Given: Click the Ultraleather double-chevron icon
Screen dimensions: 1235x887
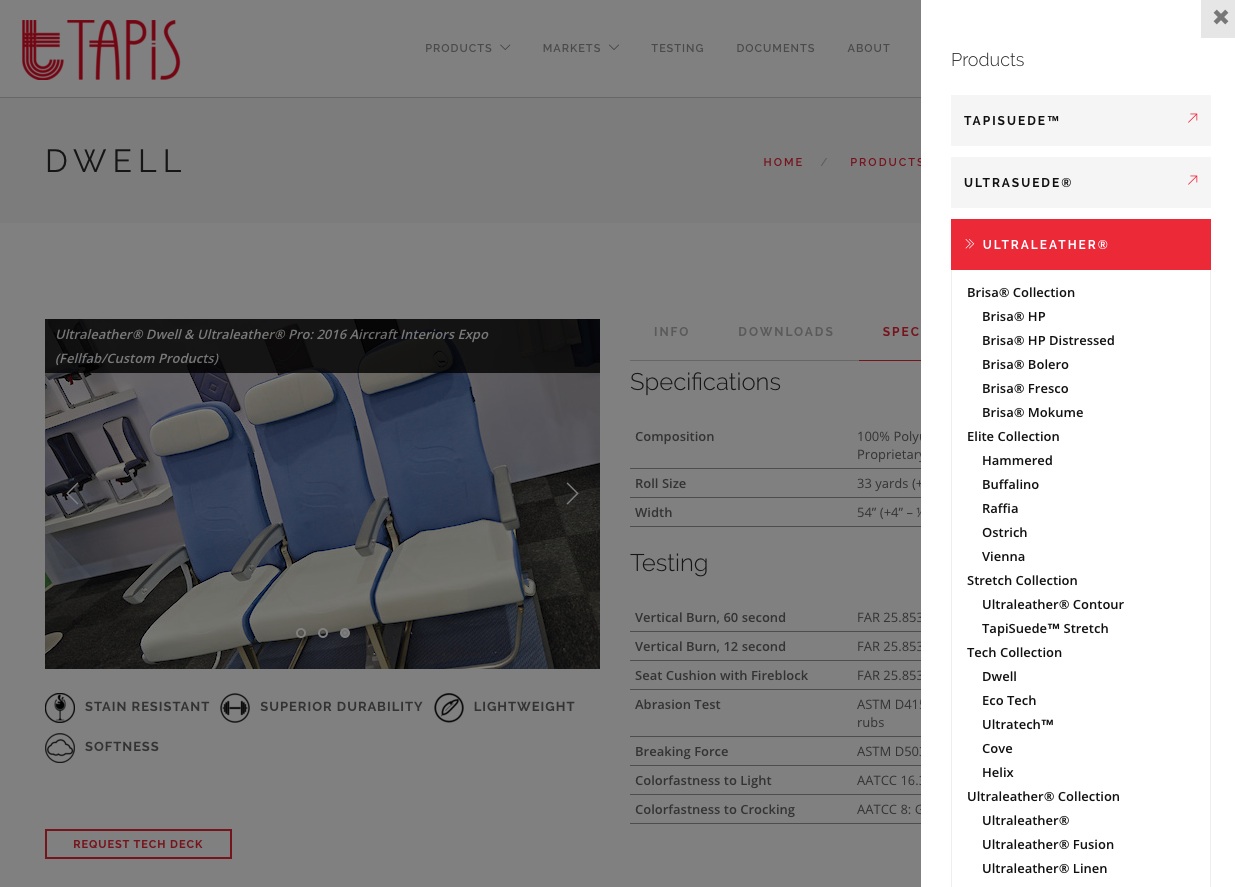Looking at the screenshot, I should click(x=970, y=244).
